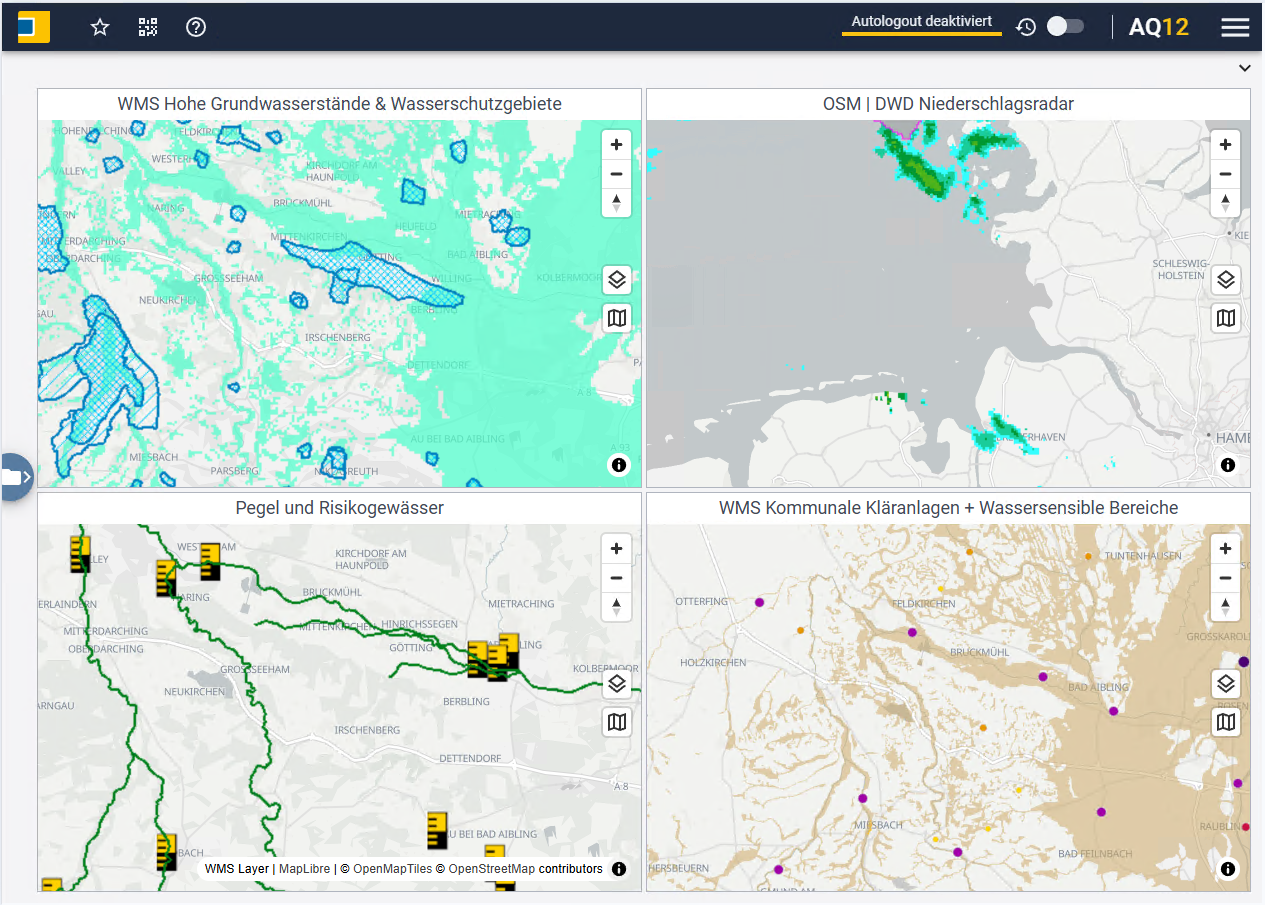
Task: Click the Pegel und Risikogewässer title
Action: [x=339, y=508]
